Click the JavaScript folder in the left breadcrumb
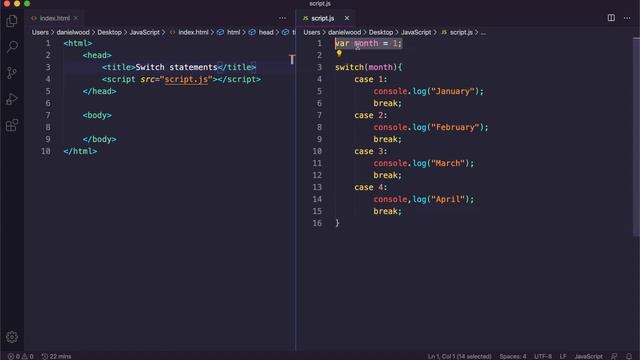The image size is (640, 360). [x=144, y=32]
